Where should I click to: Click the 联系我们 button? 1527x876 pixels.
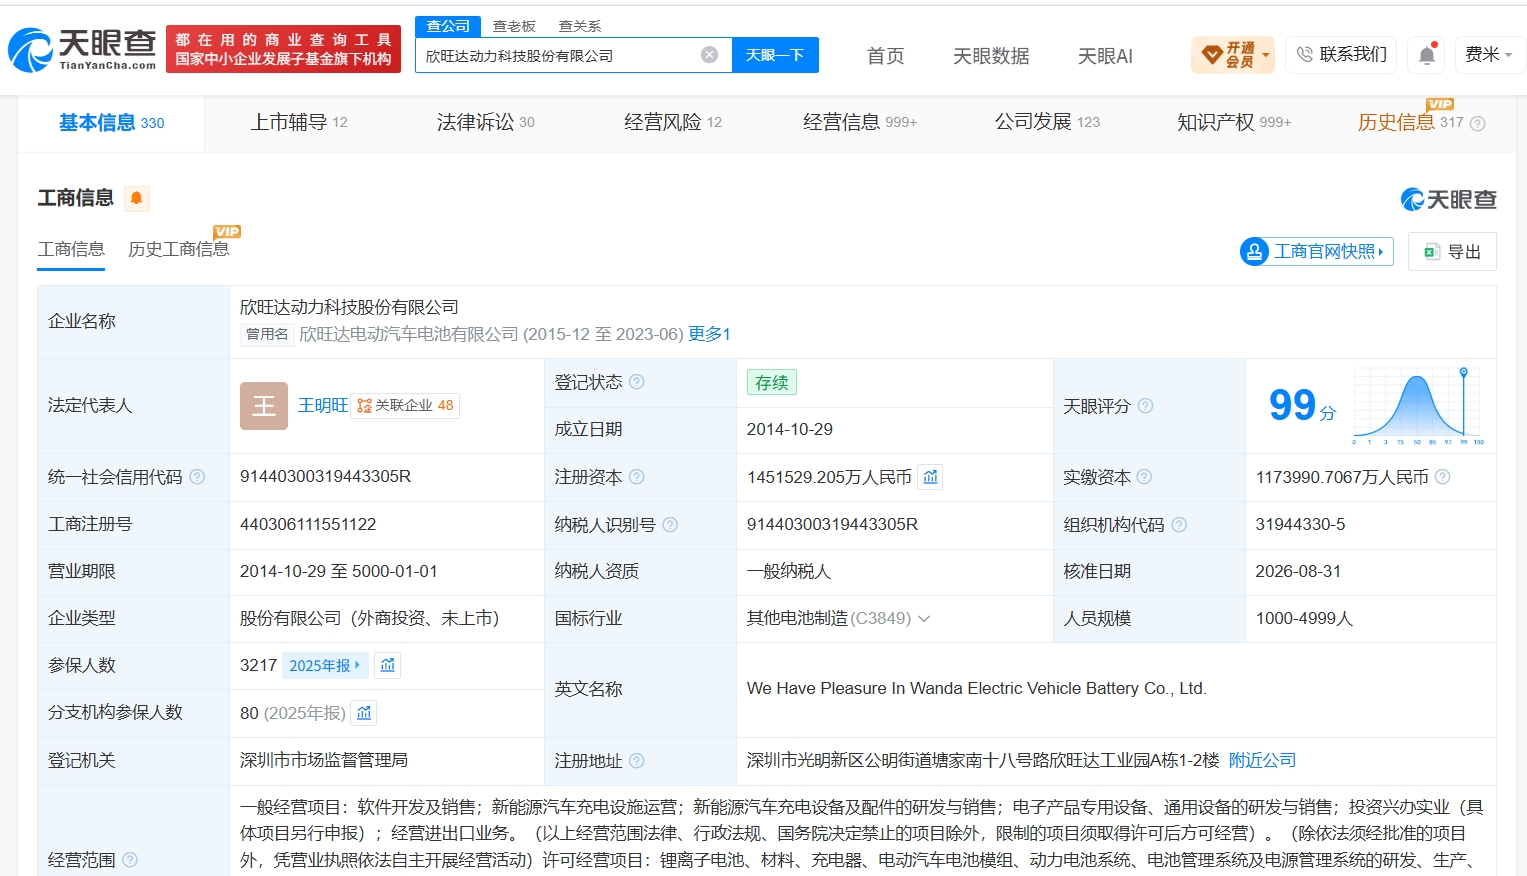coord(1341,55)
